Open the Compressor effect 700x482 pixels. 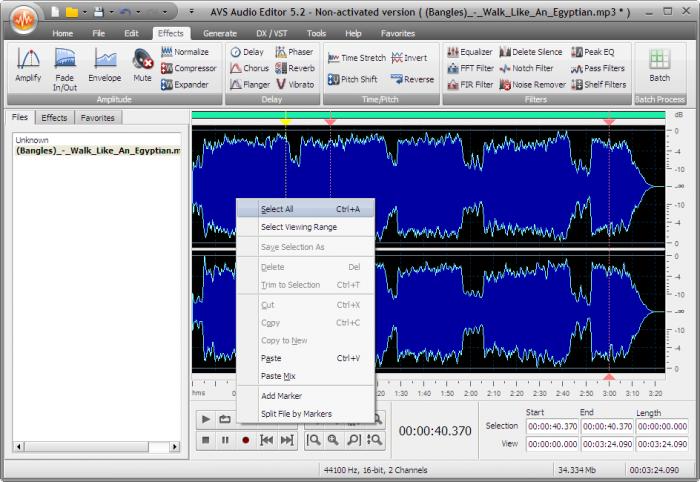coord(188,68)
